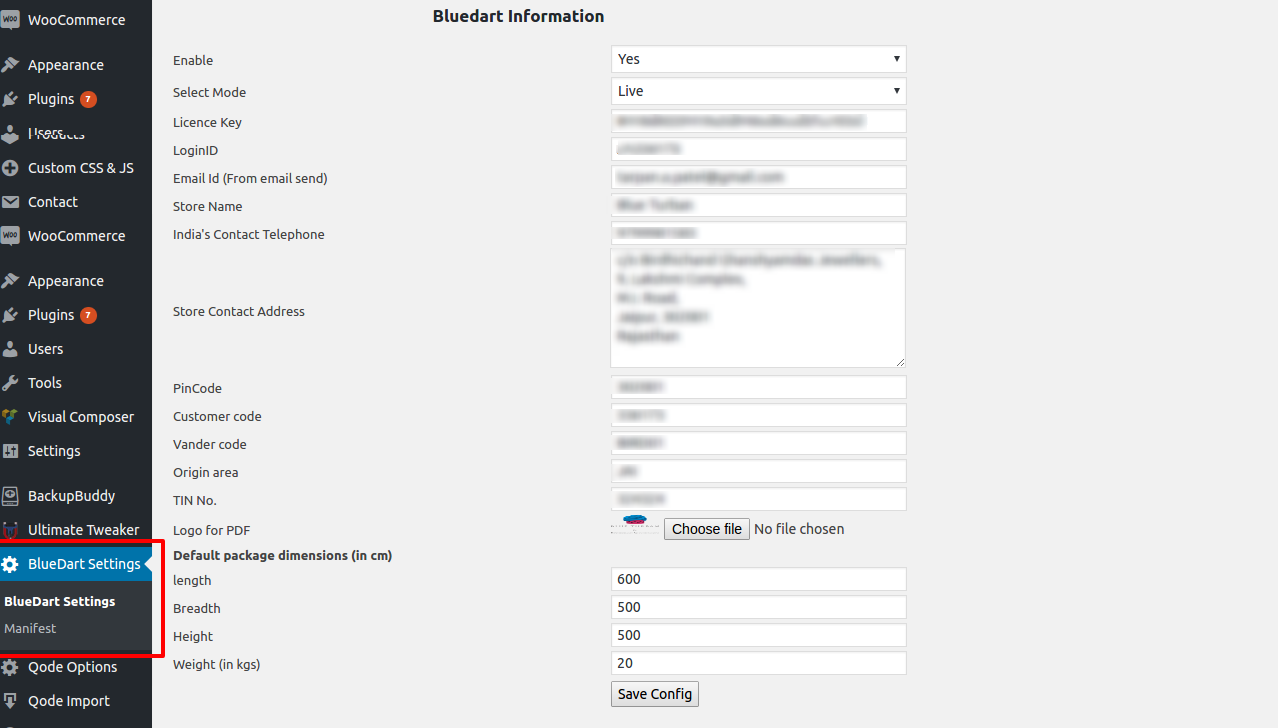This screenshot has height=728, width=1278.
Task: Click the Store Contact Address text area
Action: (x=758, y=308)
